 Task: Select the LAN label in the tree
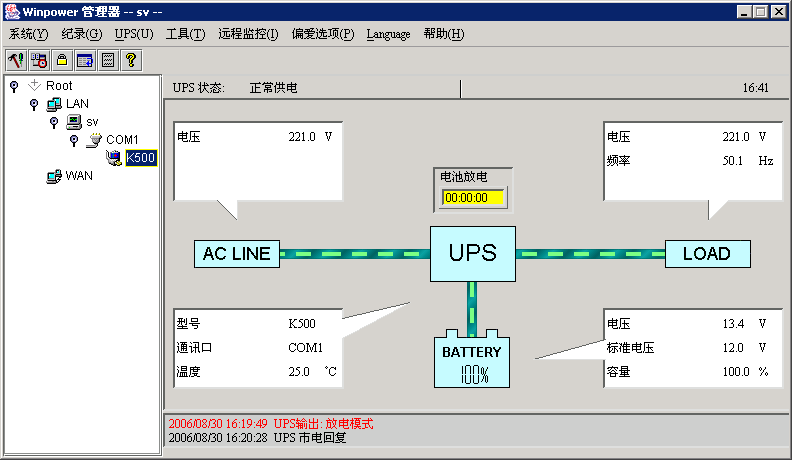77,104
